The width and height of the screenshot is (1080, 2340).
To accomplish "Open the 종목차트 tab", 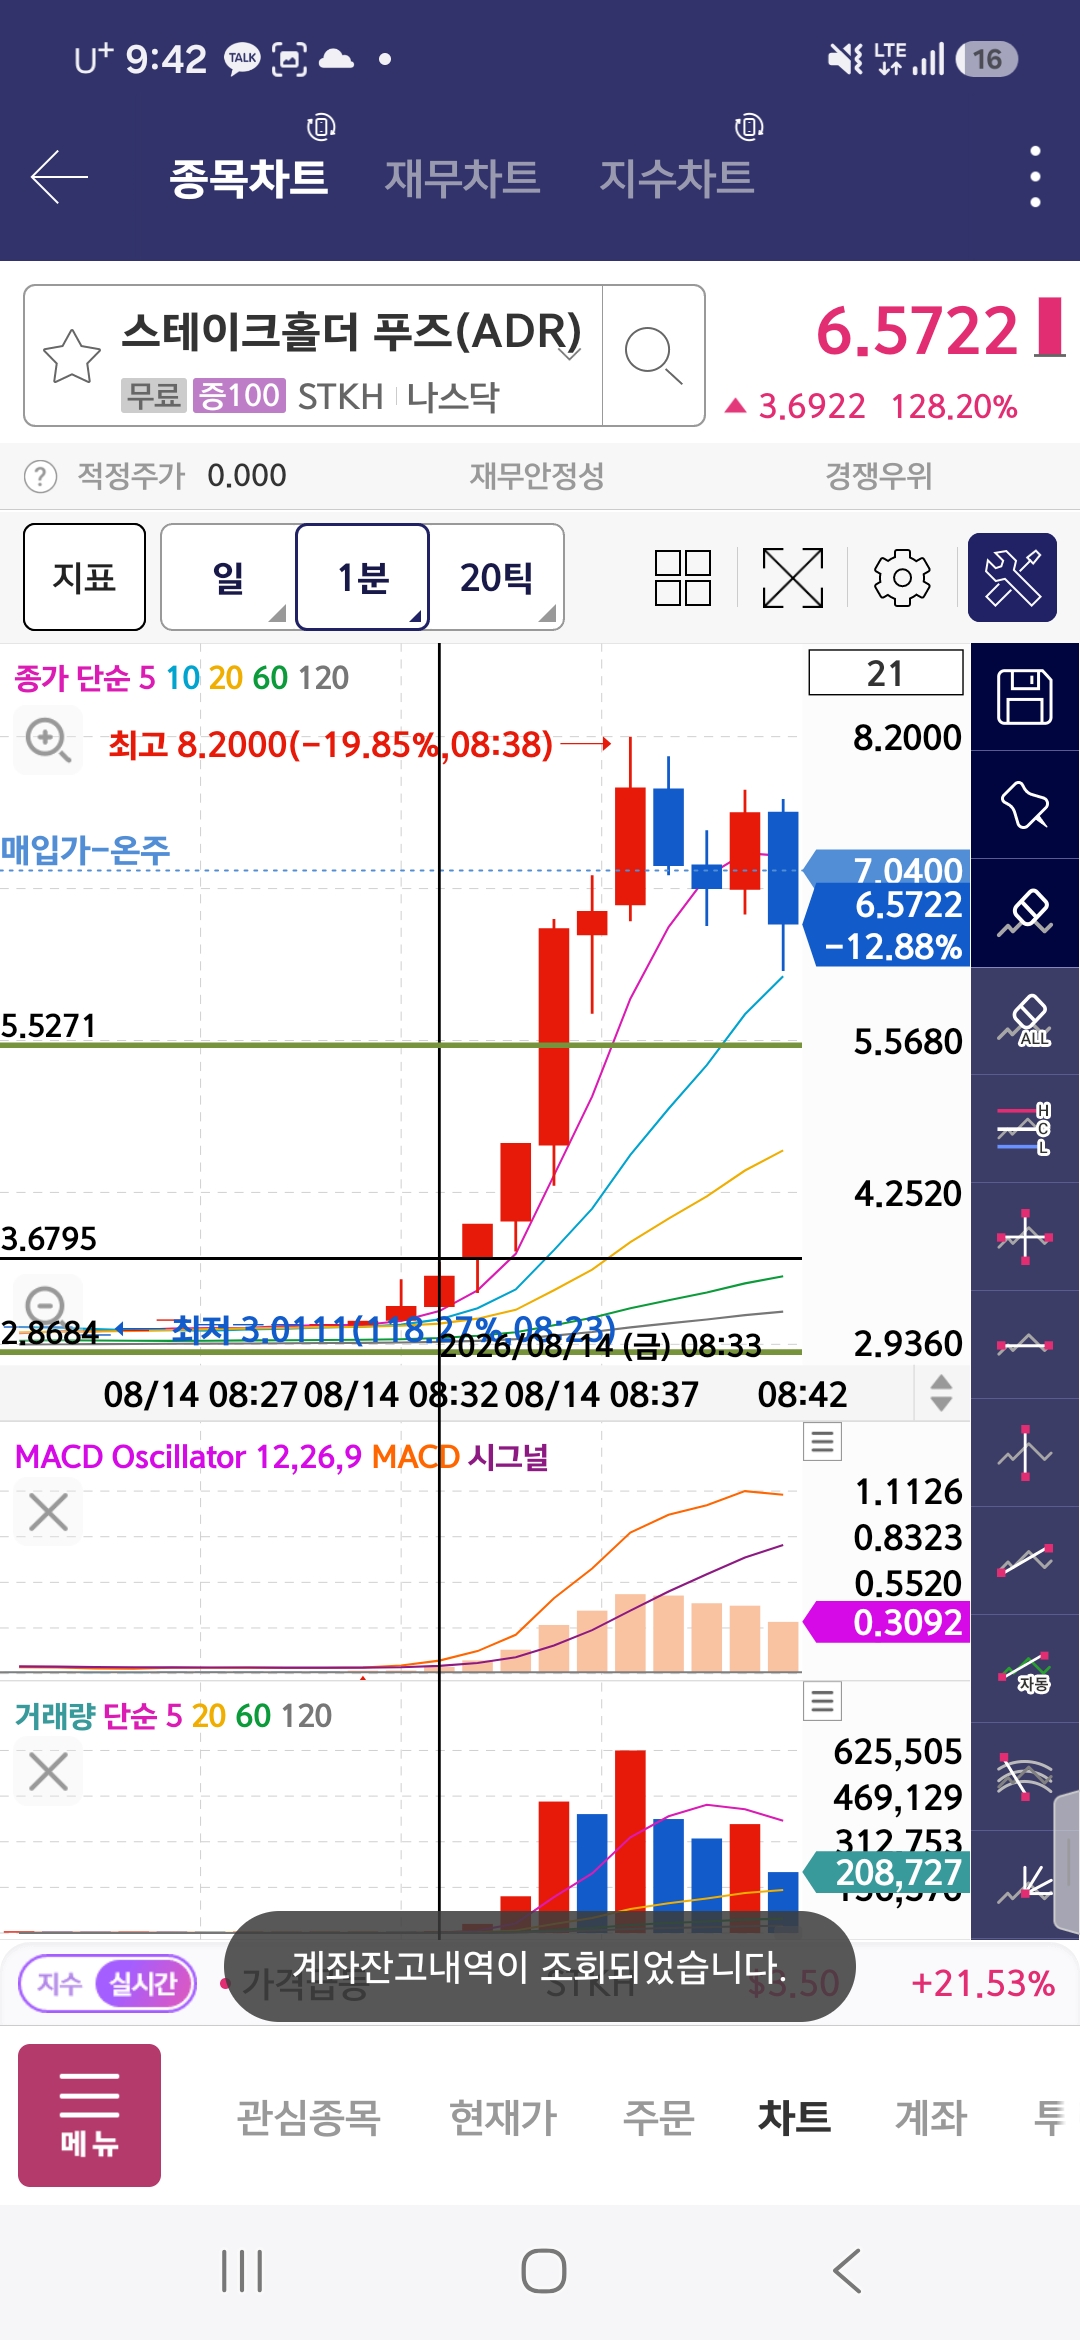I will click(248, 178).
